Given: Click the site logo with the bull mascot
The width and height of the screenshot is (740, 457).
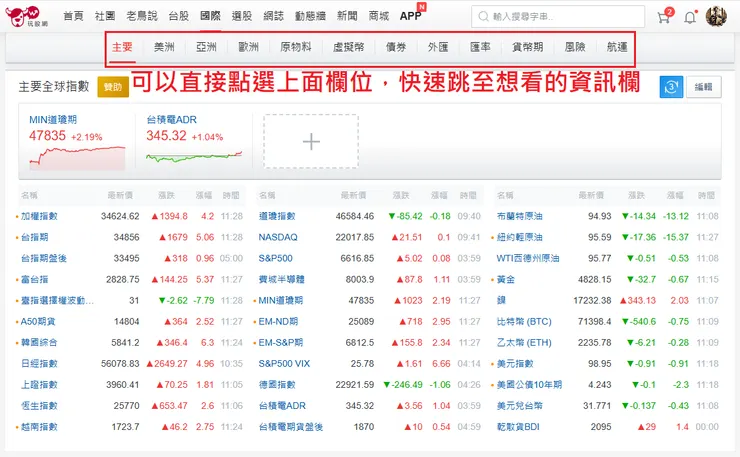Looking at the screenshot, I should [26, 17].
